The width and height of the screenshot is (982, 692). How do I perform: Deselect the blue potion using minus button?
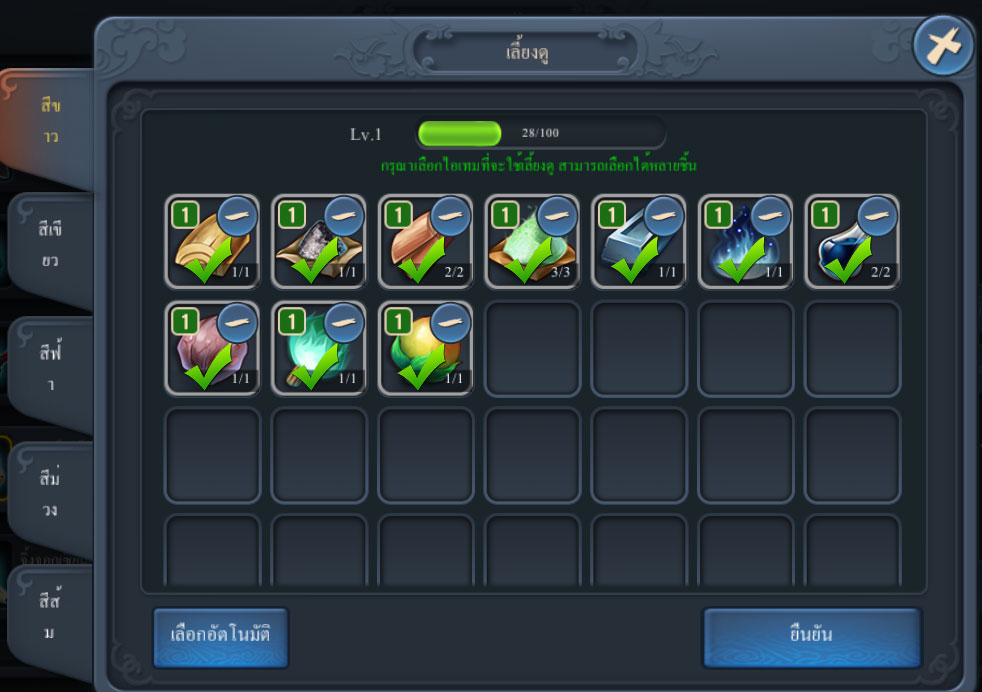tap(877, 216)
